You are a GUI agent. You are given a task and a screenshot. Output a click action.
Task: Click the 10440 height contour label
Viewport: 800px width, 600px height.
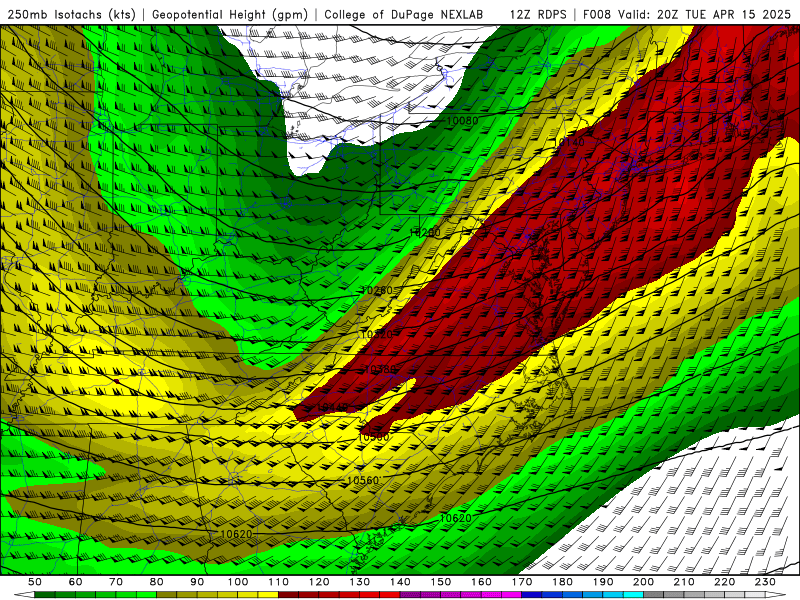[333, 407]
